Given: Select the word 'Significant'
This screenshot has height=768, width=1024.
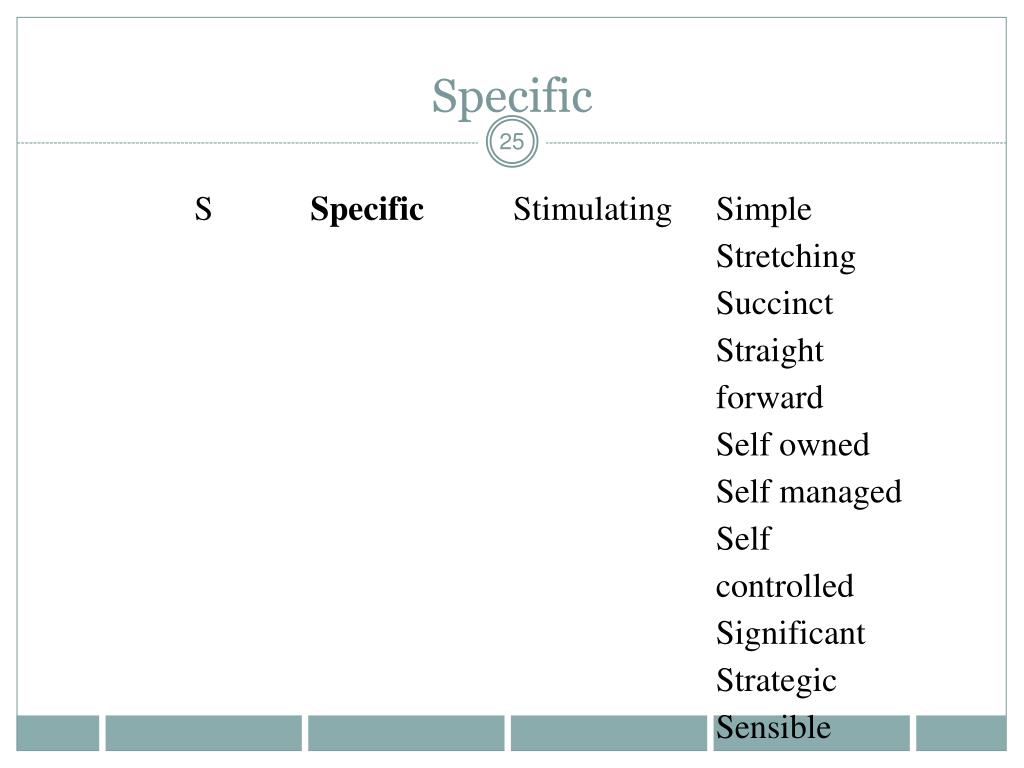Looking at the screenshot, I should pos(790,633).
